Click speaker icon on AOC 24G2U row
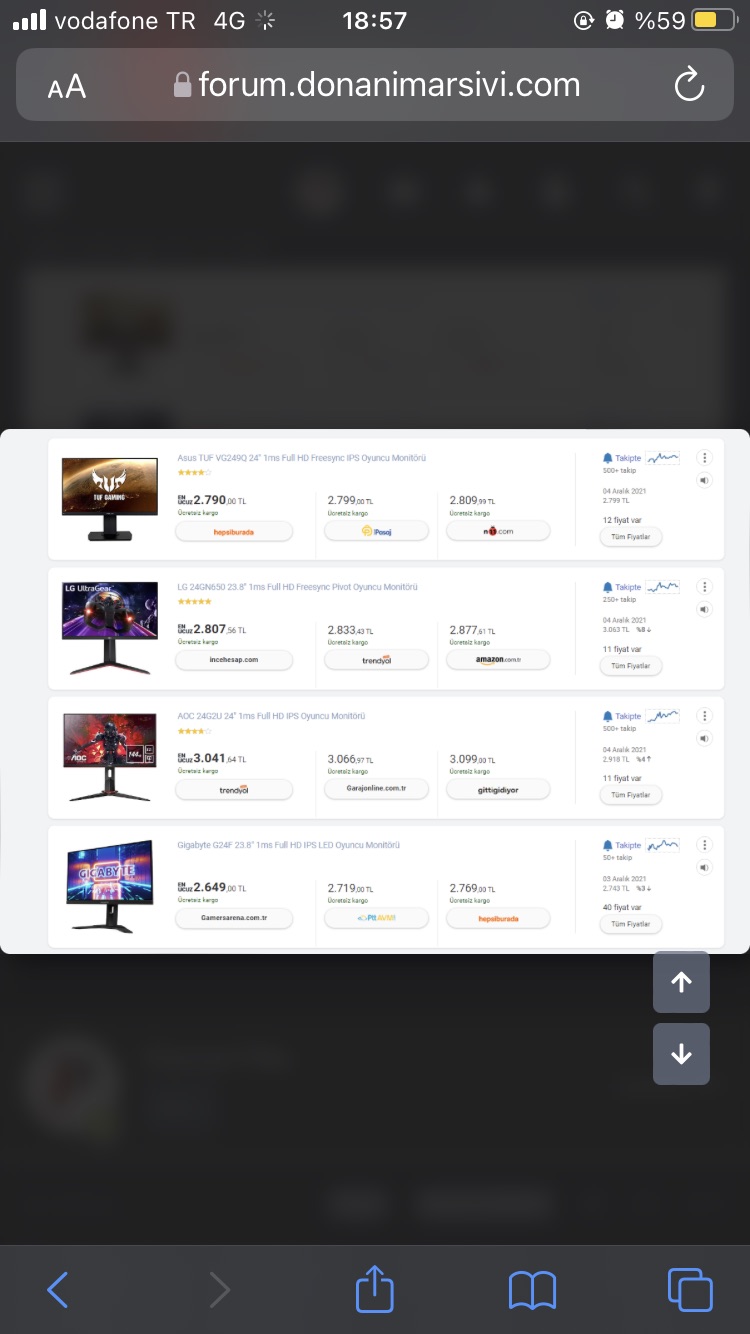 tap(705, 739)
